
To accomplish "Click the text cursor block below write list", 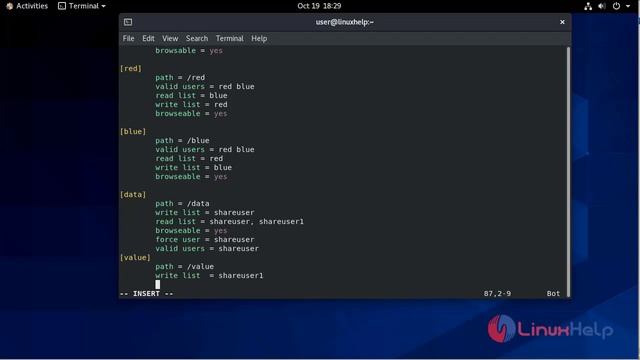I will pyautogui.click(x=158, y=284).
